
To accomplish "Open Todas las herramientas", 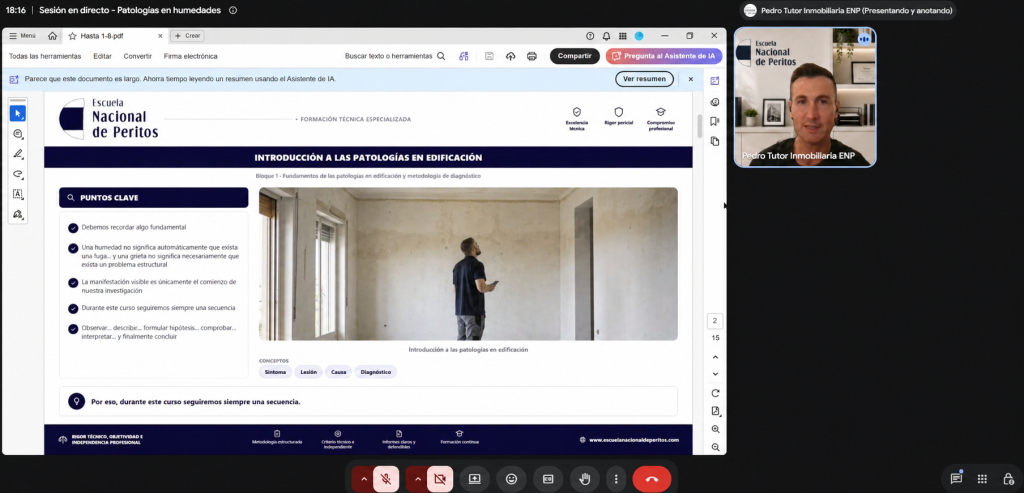I will tap(45, 56).
